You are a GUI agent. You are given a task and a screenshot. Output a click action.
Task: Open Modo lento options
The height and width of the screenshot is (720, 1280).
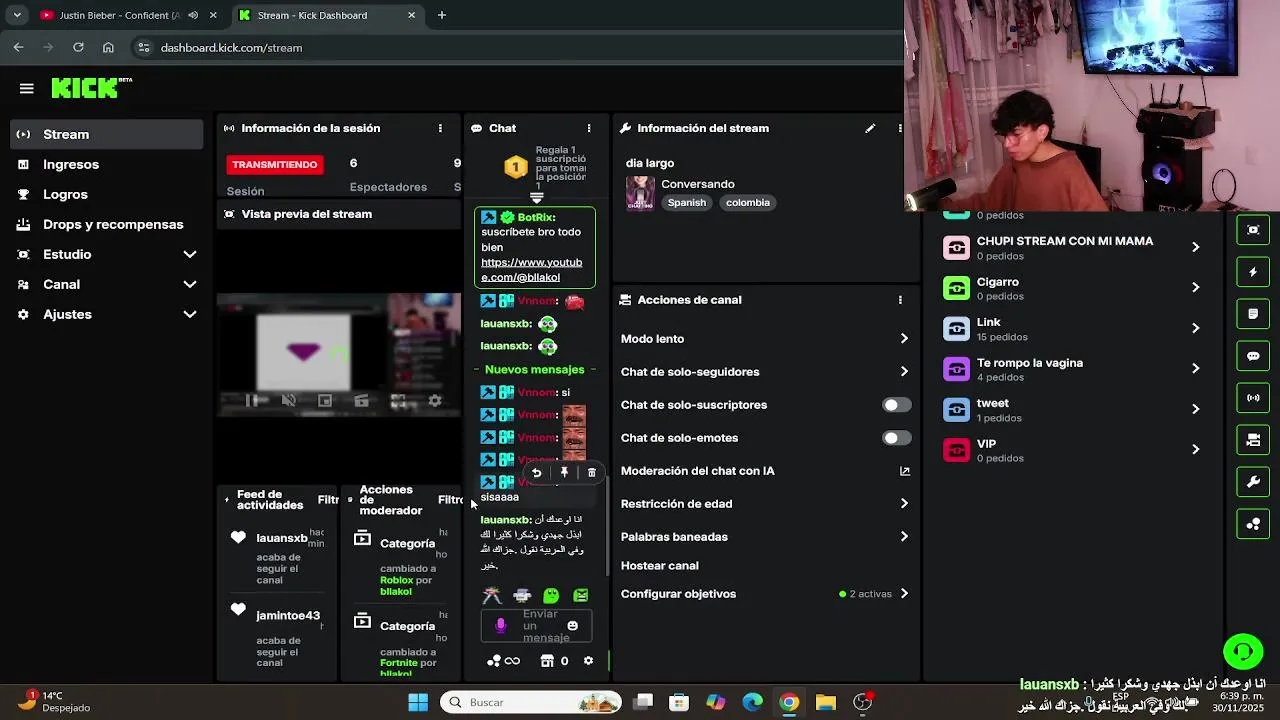click(x=765, y=339)
